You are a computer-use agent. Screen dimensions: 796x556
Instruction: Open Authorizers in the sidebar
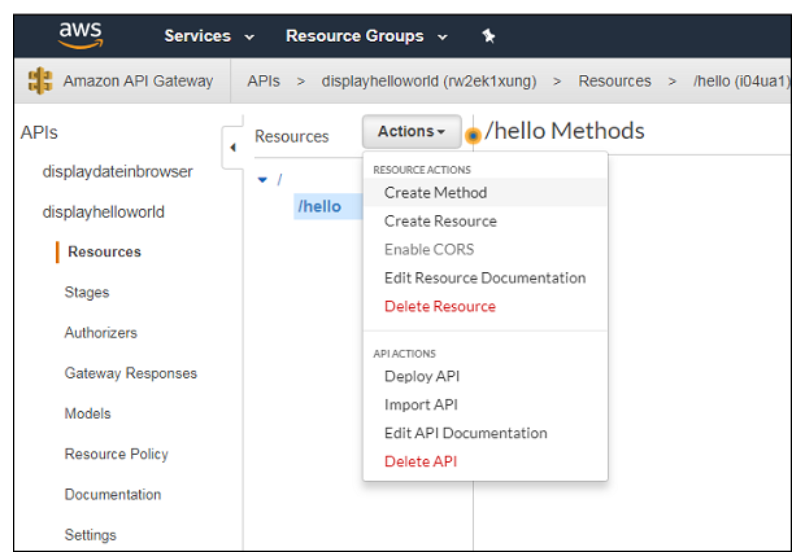point(100,333)
